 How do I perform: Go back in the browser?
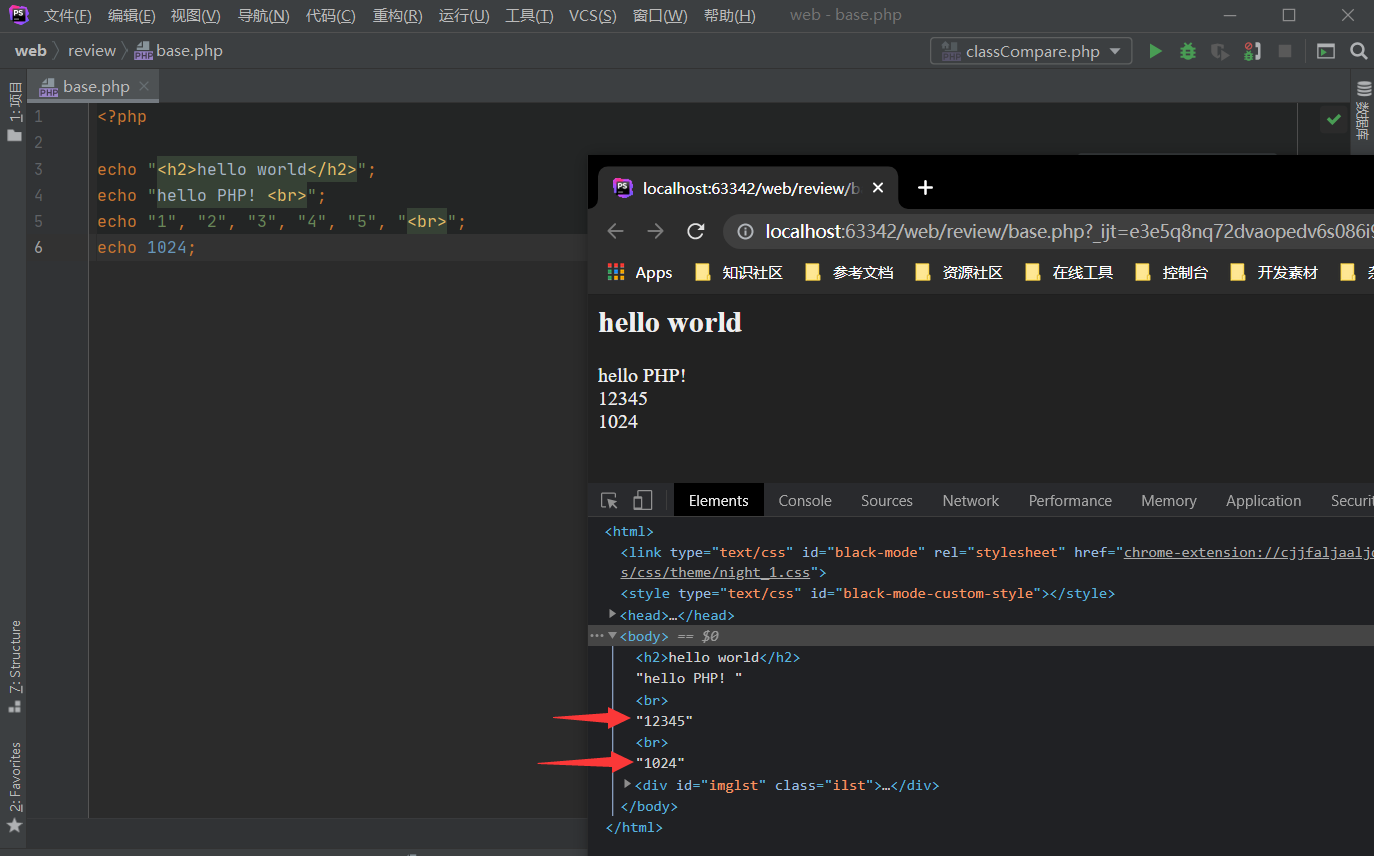click(x=615, y=231)
